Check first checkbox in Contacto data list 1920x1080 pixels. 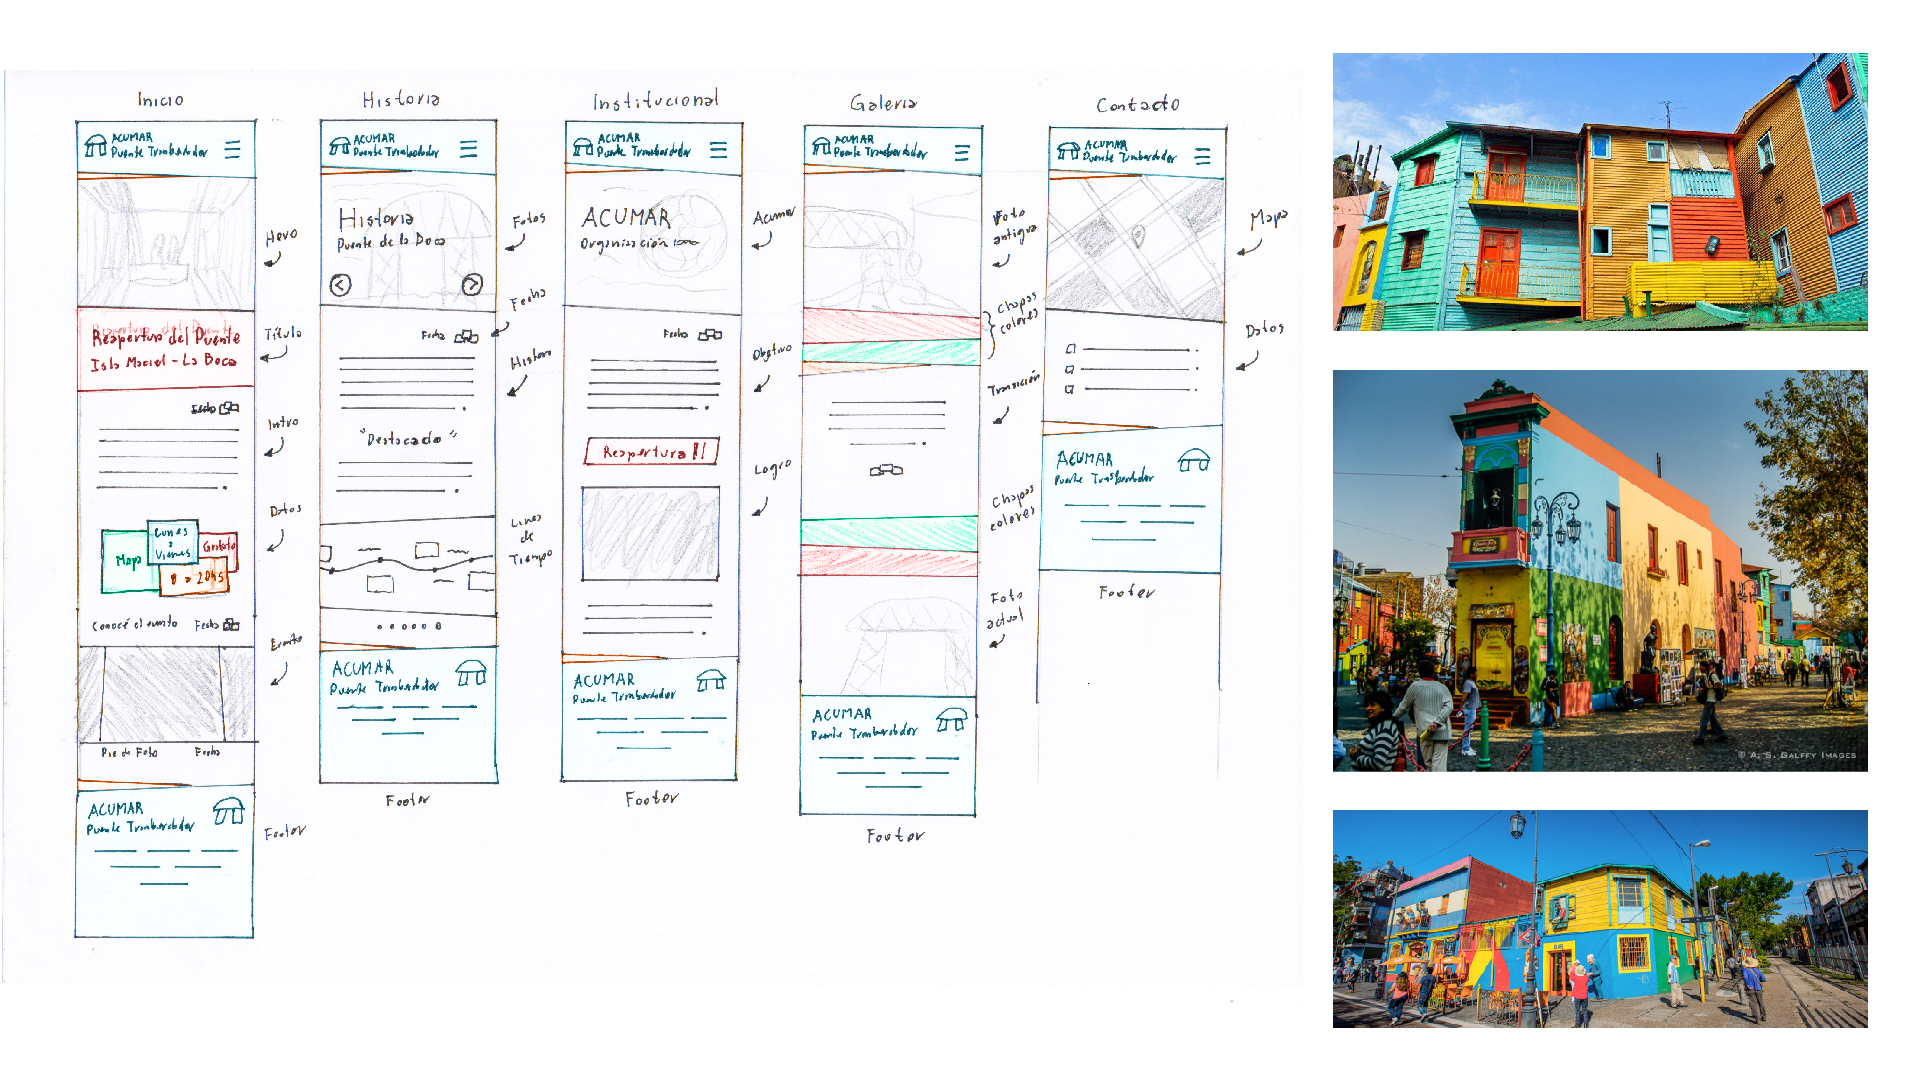pos(1071,349)
